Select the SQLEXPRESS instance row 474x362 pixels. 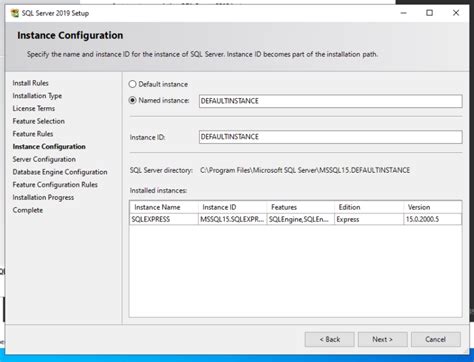click(296, 219)
